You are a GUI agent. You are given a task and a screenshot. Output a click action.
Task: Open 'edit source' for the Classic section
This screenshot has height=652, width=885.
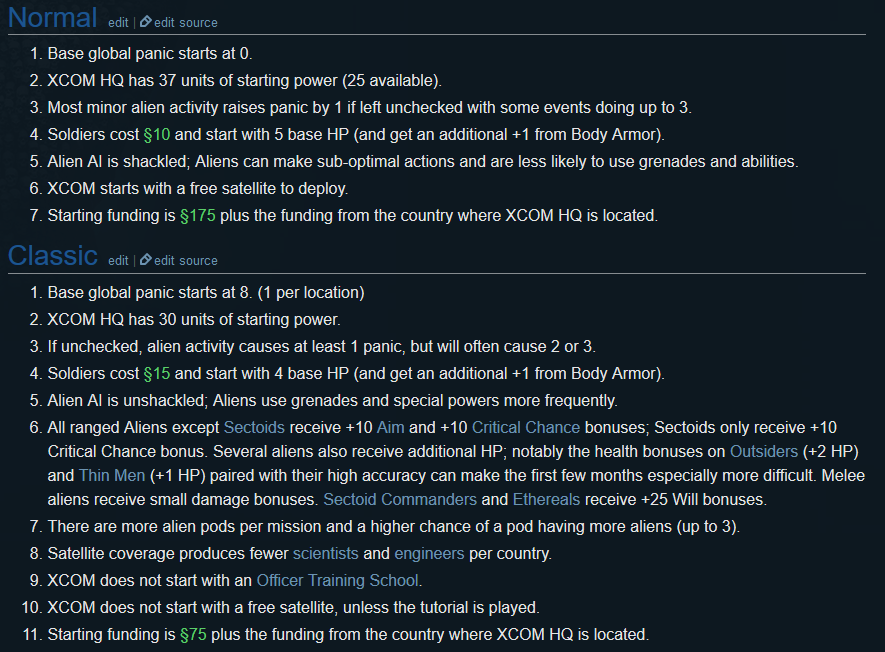[185, 260]
